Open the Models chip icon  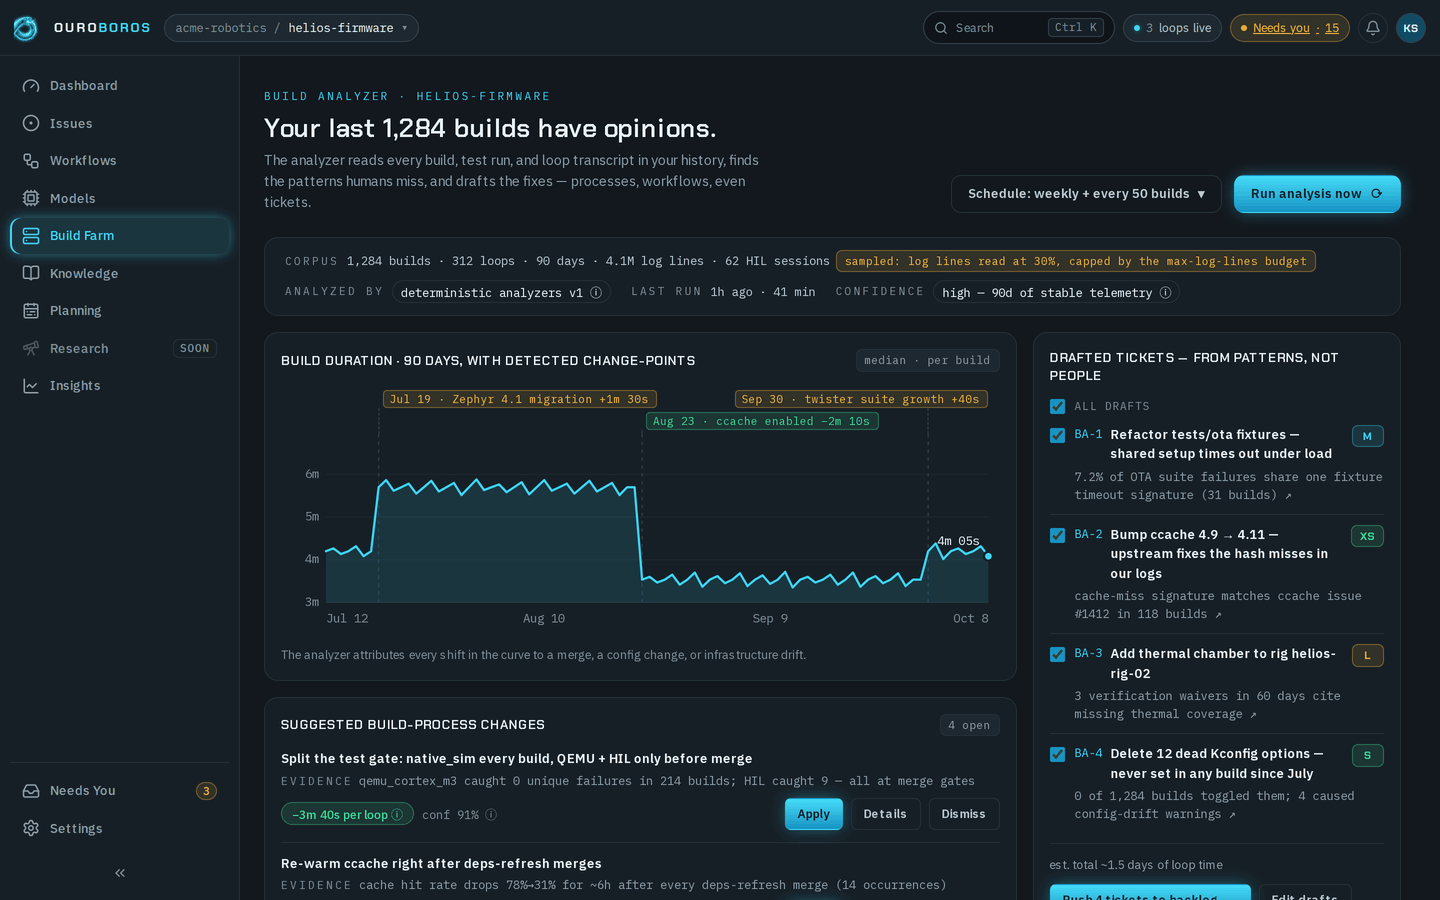pos(31,198)
